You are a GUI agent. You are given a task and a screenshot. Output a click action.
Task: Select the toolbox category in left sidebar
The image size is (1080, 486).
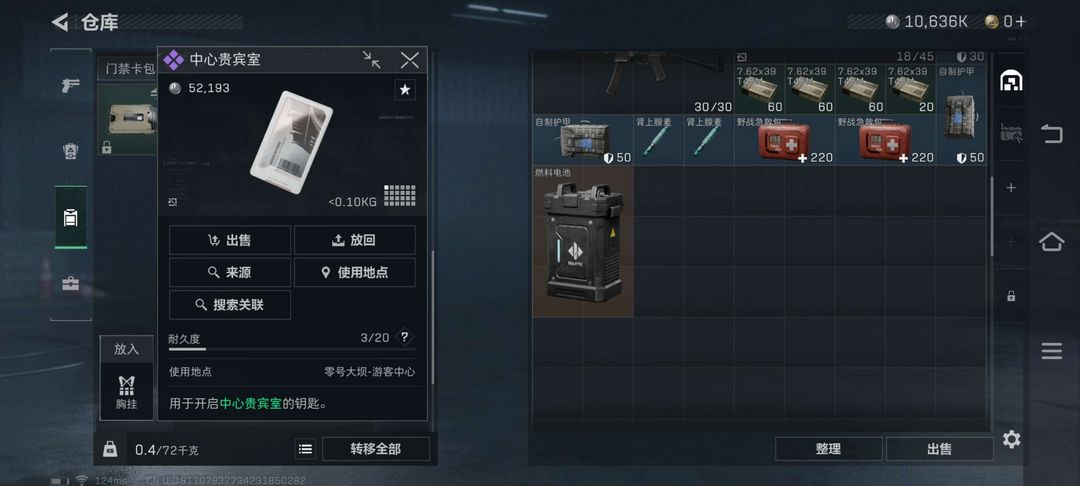70,284
